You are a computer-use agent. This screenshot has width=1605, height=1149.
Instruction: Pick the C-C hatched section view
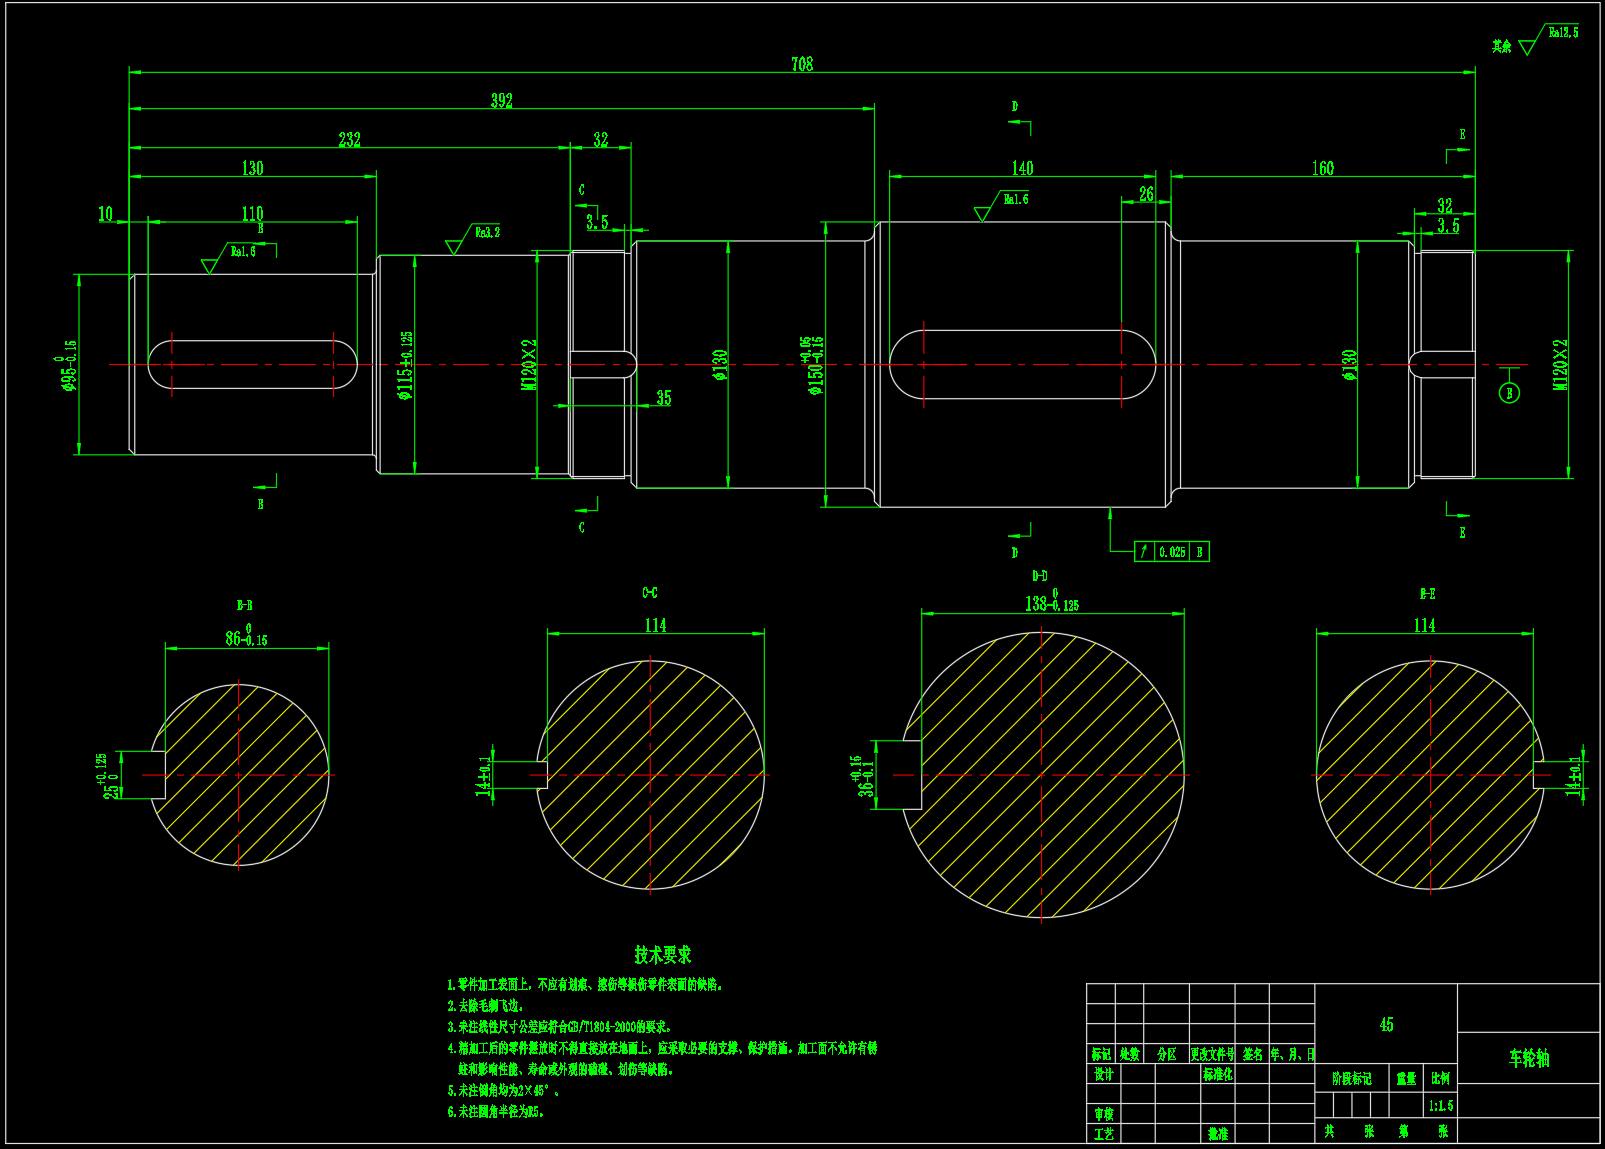coord(650,775)
